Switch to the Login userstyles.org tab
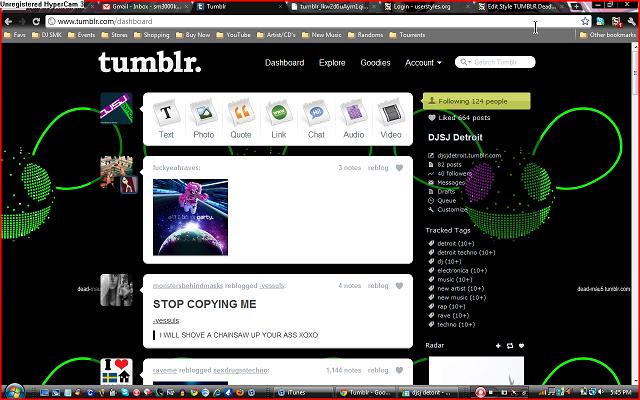 [x=422, y=7]
